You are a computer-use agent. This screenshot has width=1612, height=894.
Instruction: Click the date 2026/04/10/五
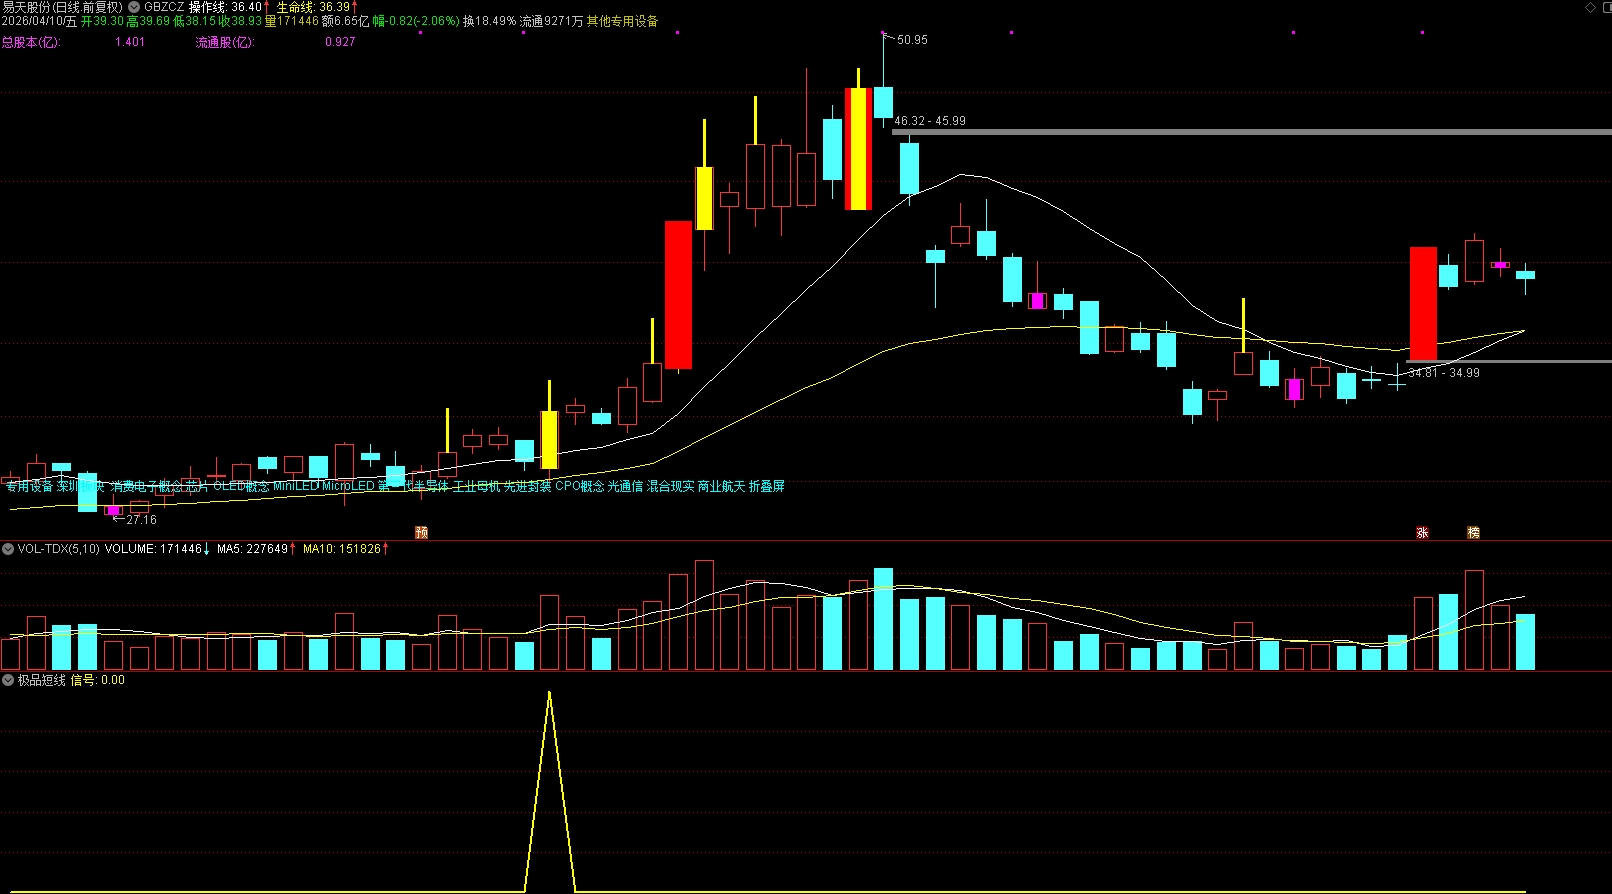tap(39, 21)
